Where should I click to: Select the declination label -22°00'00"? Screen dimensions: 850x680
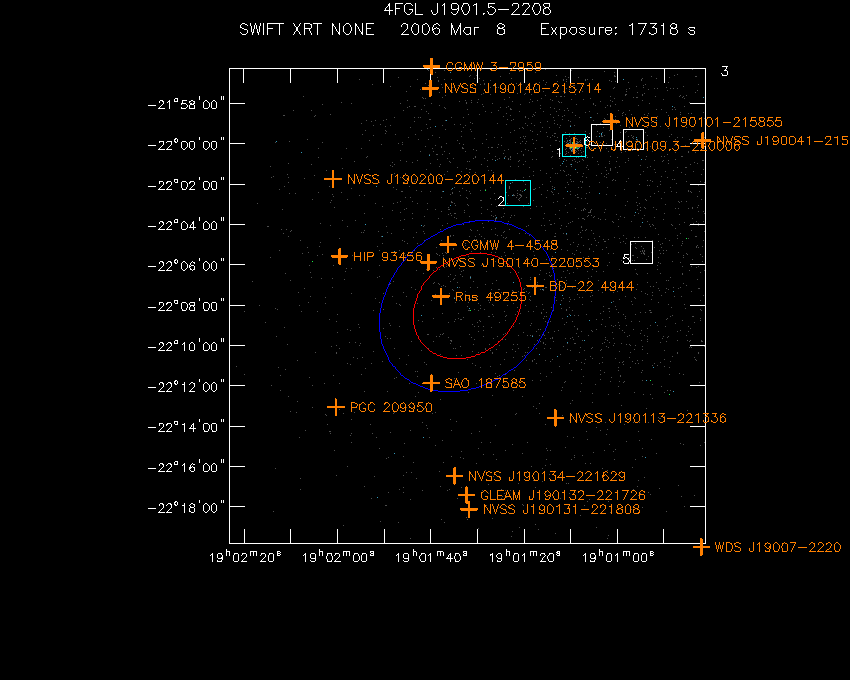pyautogui.click(x=186, y=145)
